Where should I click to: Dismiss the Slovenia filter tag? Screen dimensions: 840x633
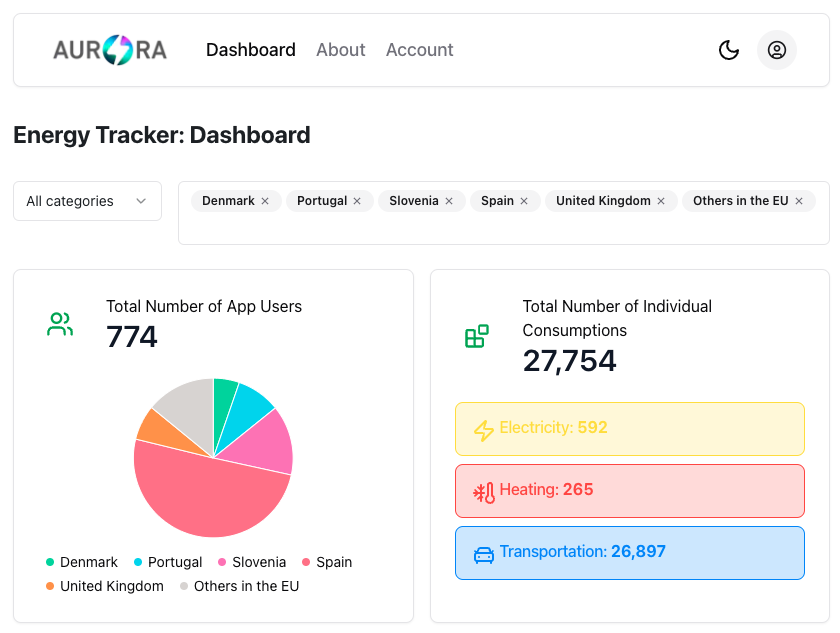click(450, 200)
